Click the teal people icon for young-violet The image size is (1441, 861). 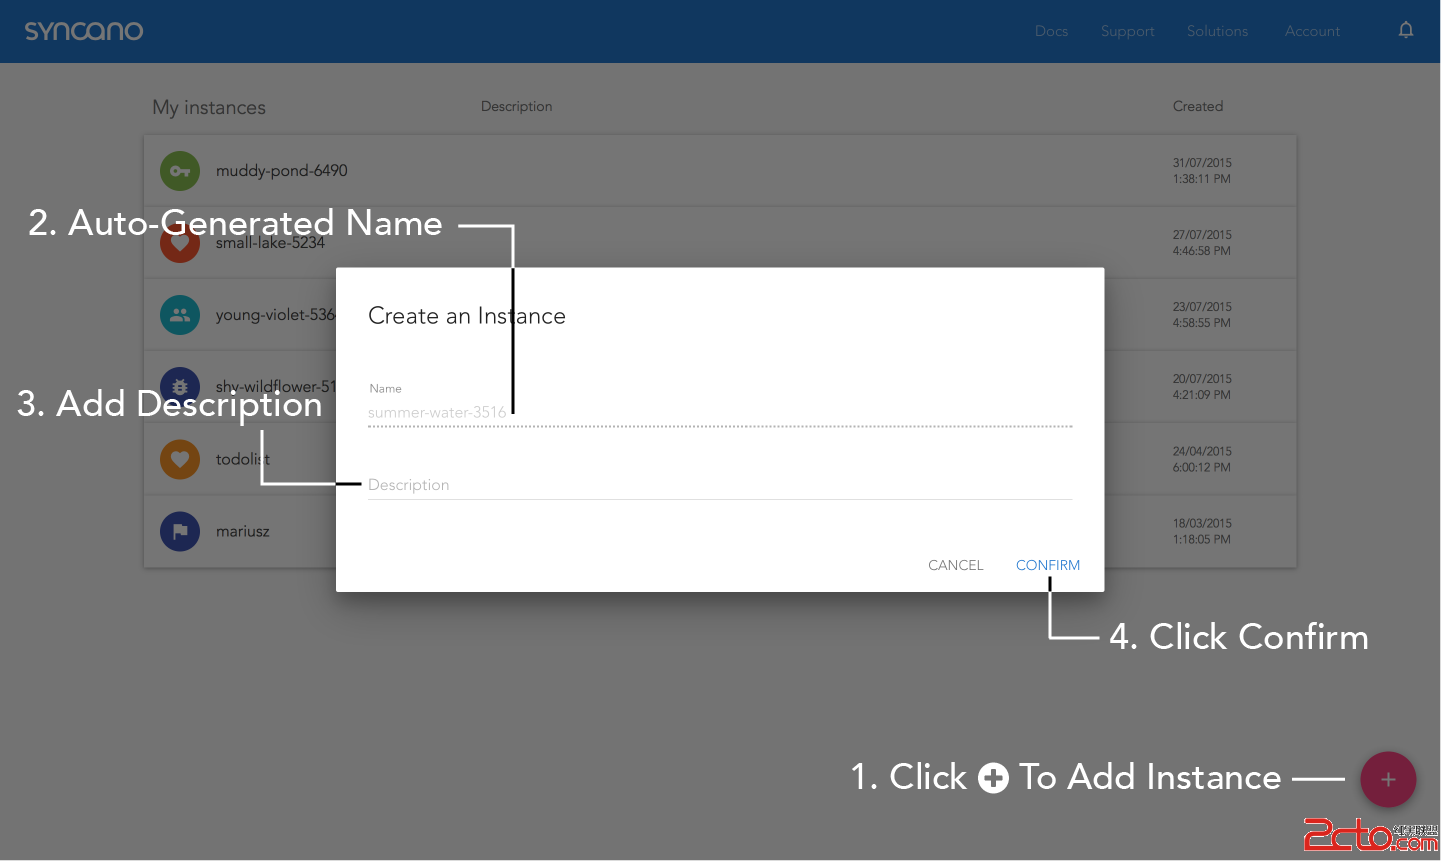coord(180,315)
